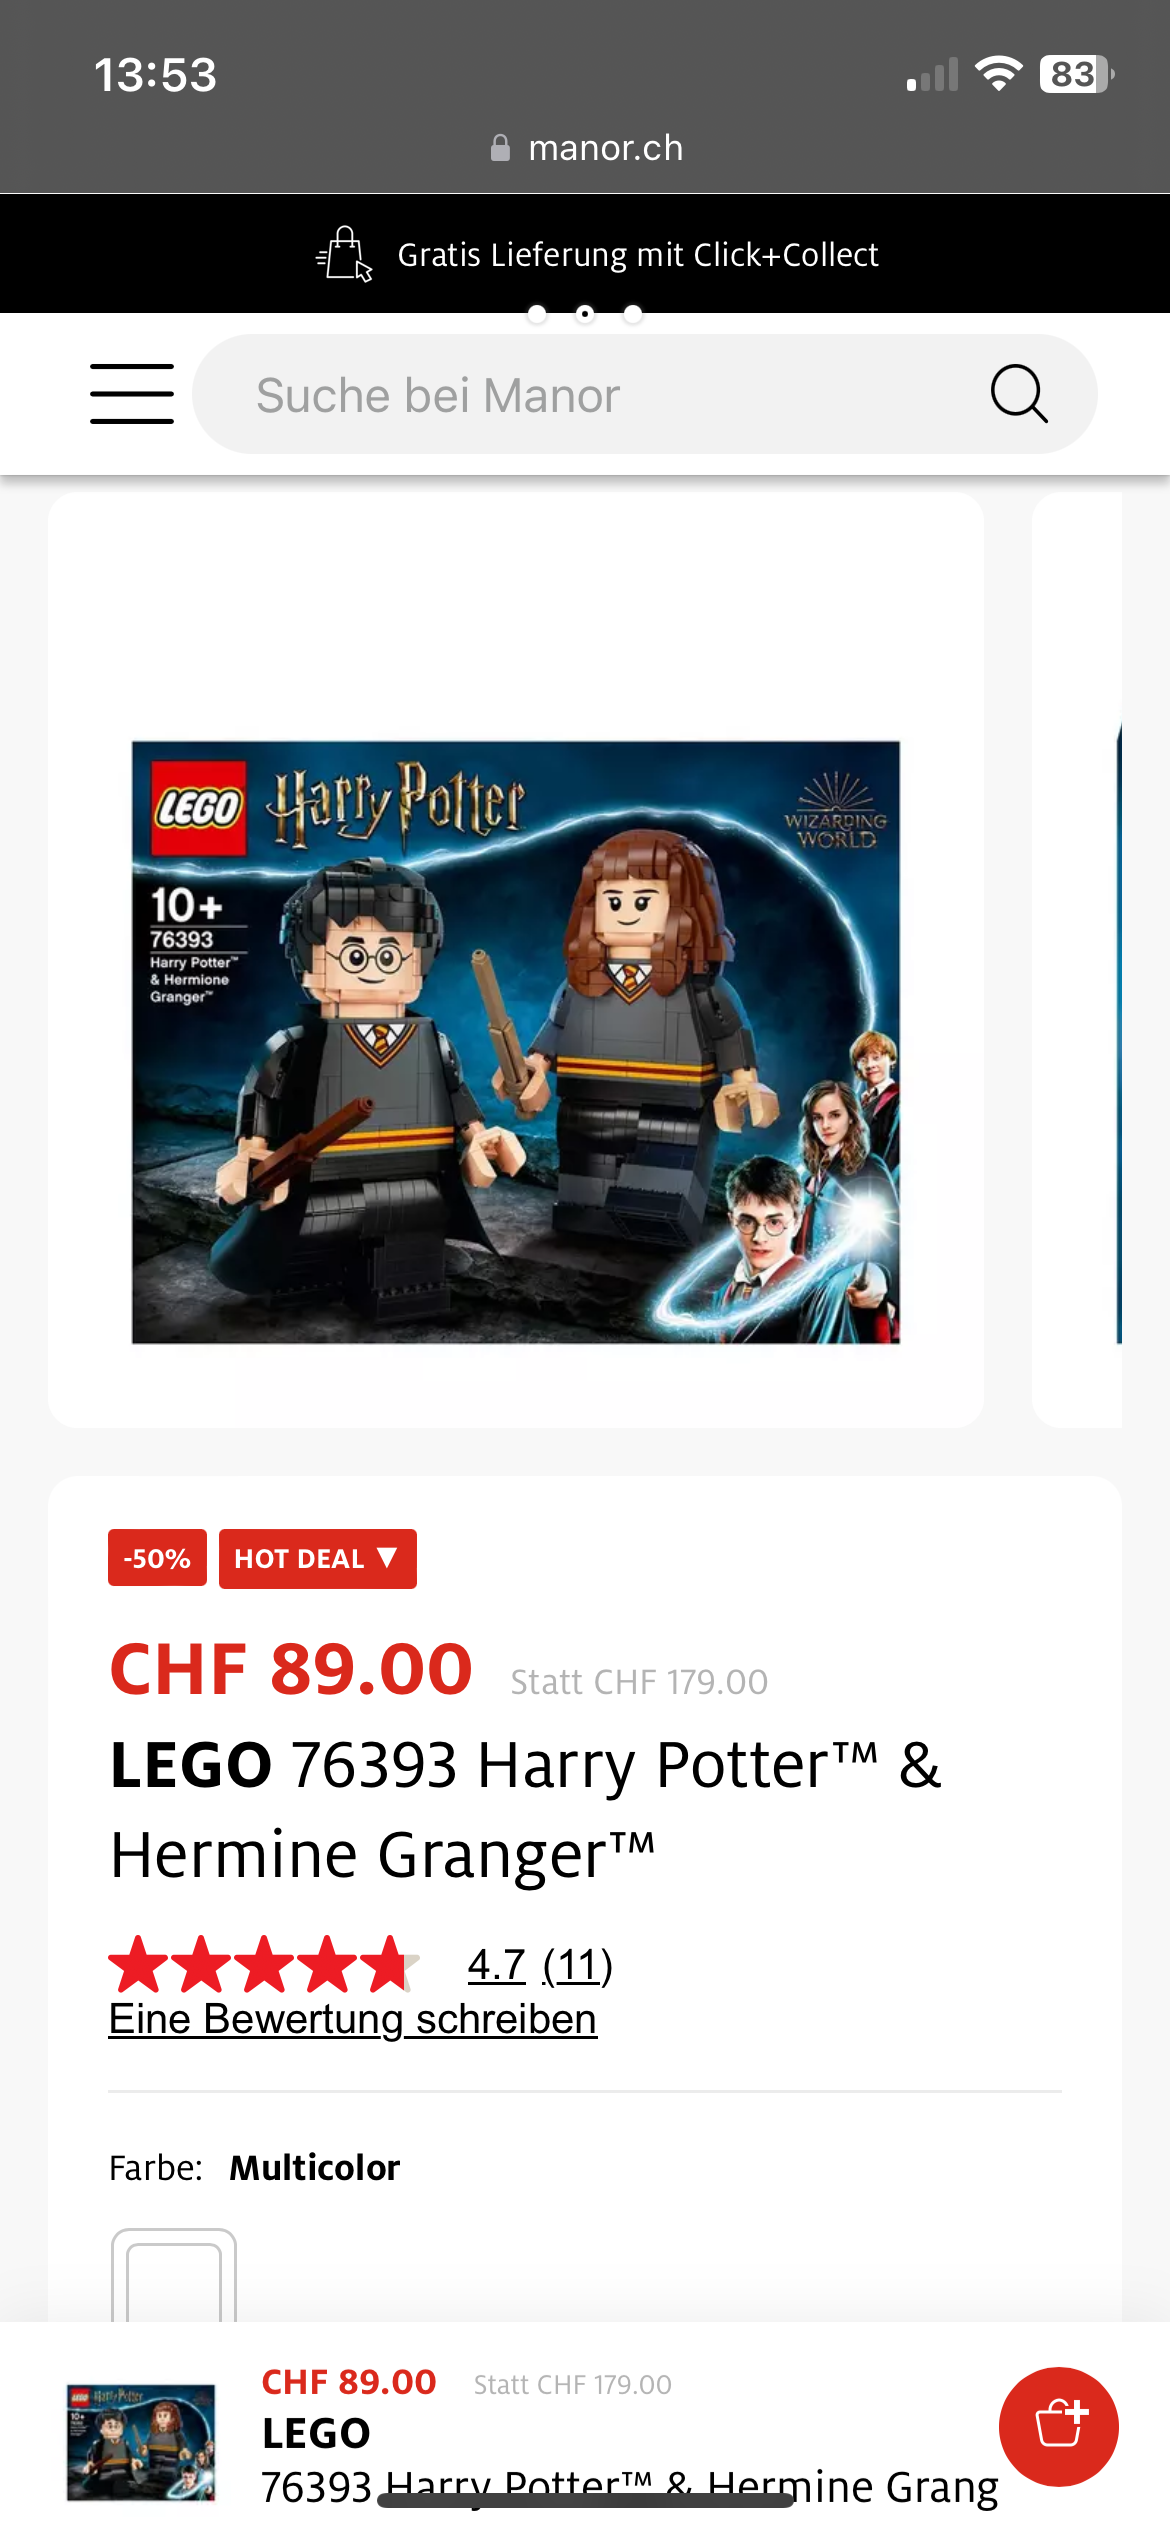Tap the small product thumbnail in bottom bar

(x=141, y=2442)
